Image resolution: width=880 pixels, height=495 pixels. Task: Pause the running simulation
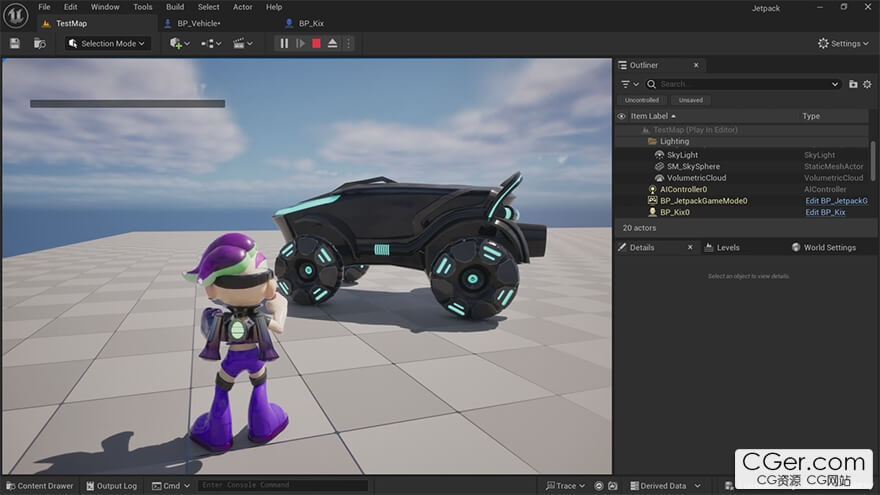tap(284, 43)
